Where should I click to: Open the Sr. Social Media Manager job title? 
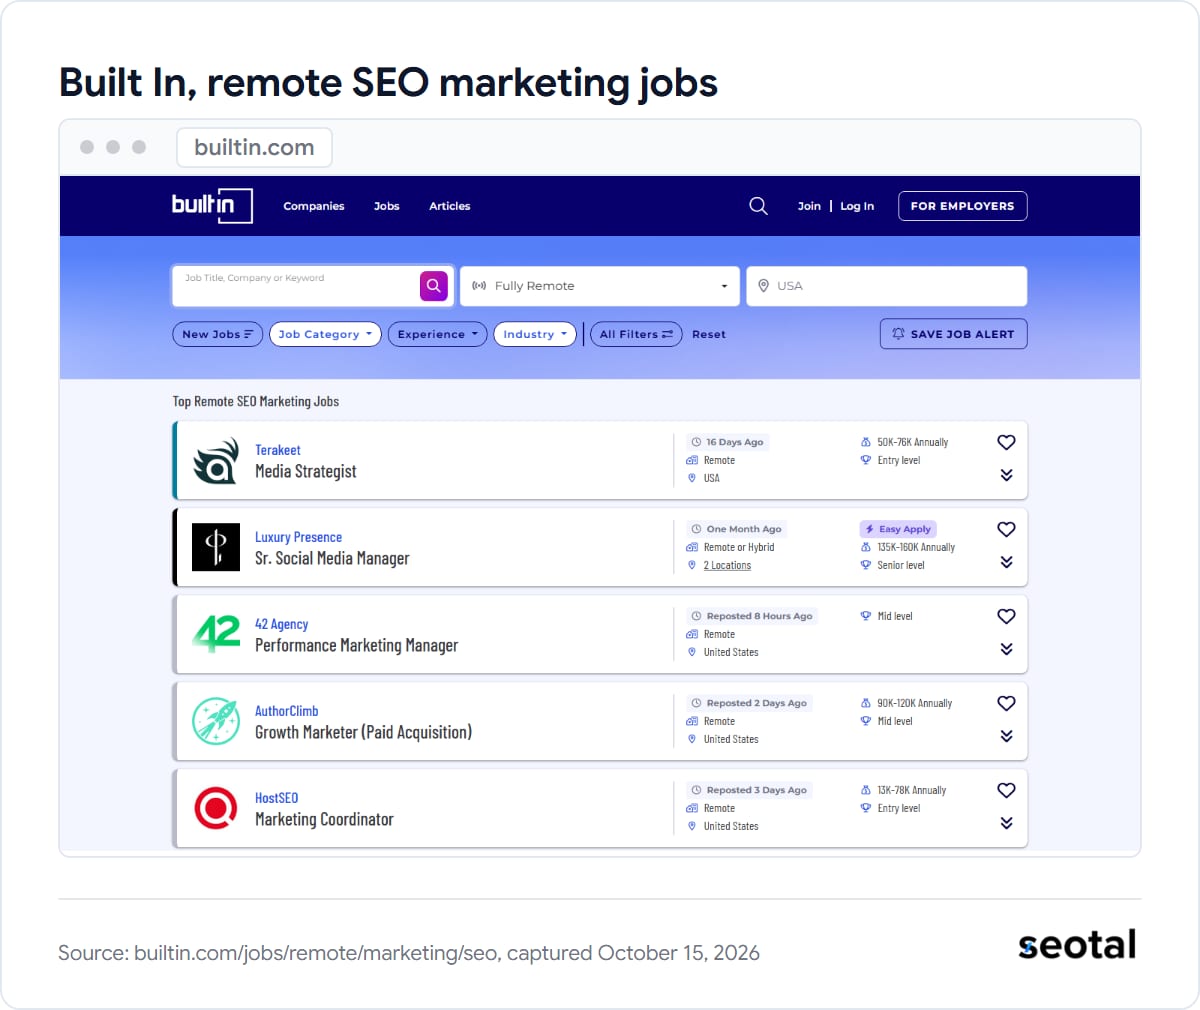332,558
